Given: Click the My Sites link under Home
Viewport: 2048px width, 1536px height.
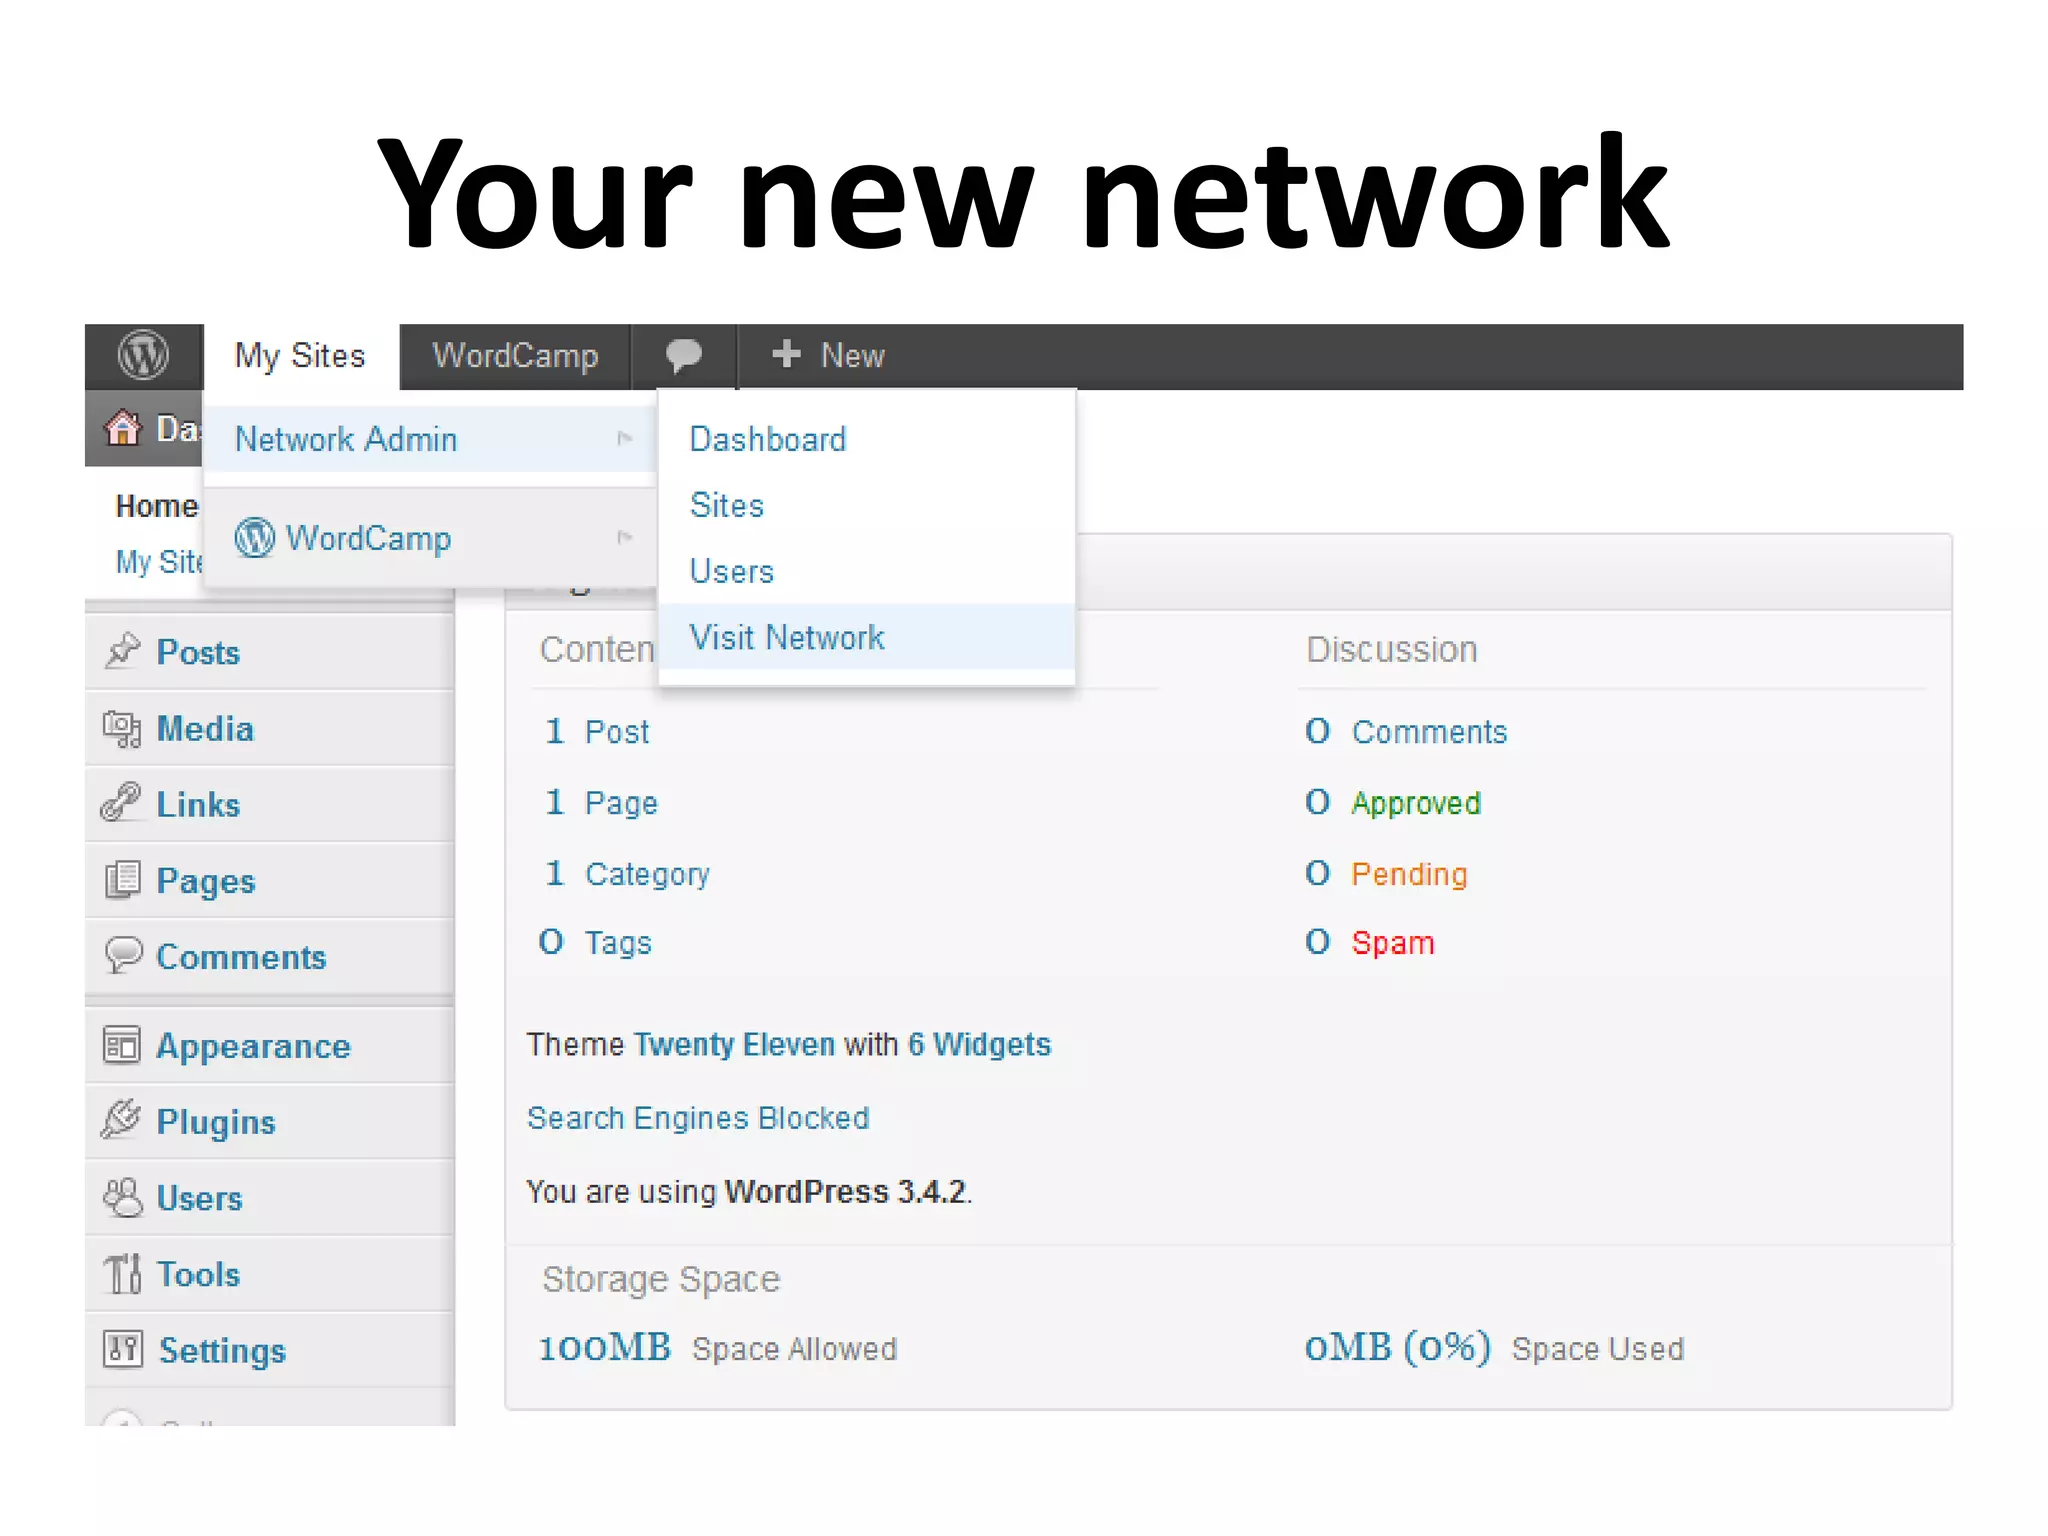Looking at the screenshot, I should (160, 561).
